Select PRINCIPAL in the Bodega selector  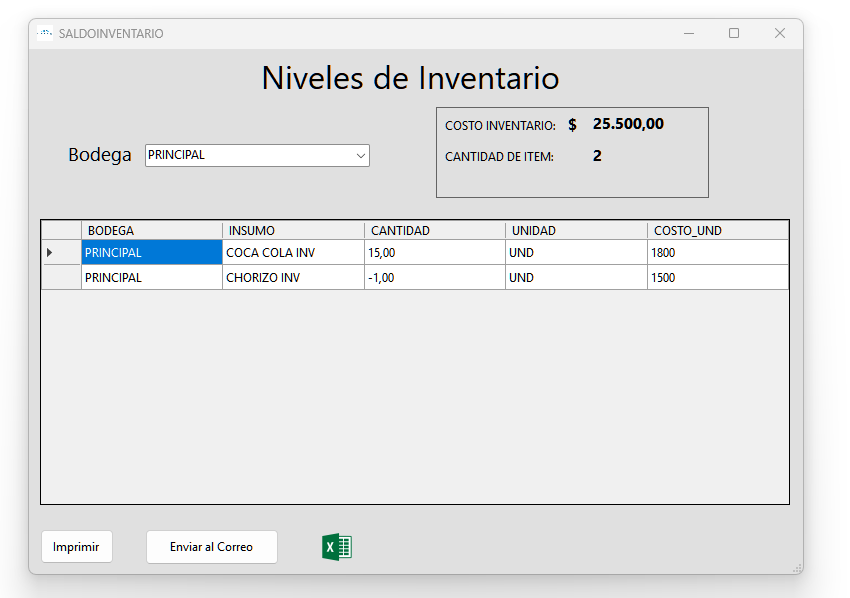[x=250, y=155]
